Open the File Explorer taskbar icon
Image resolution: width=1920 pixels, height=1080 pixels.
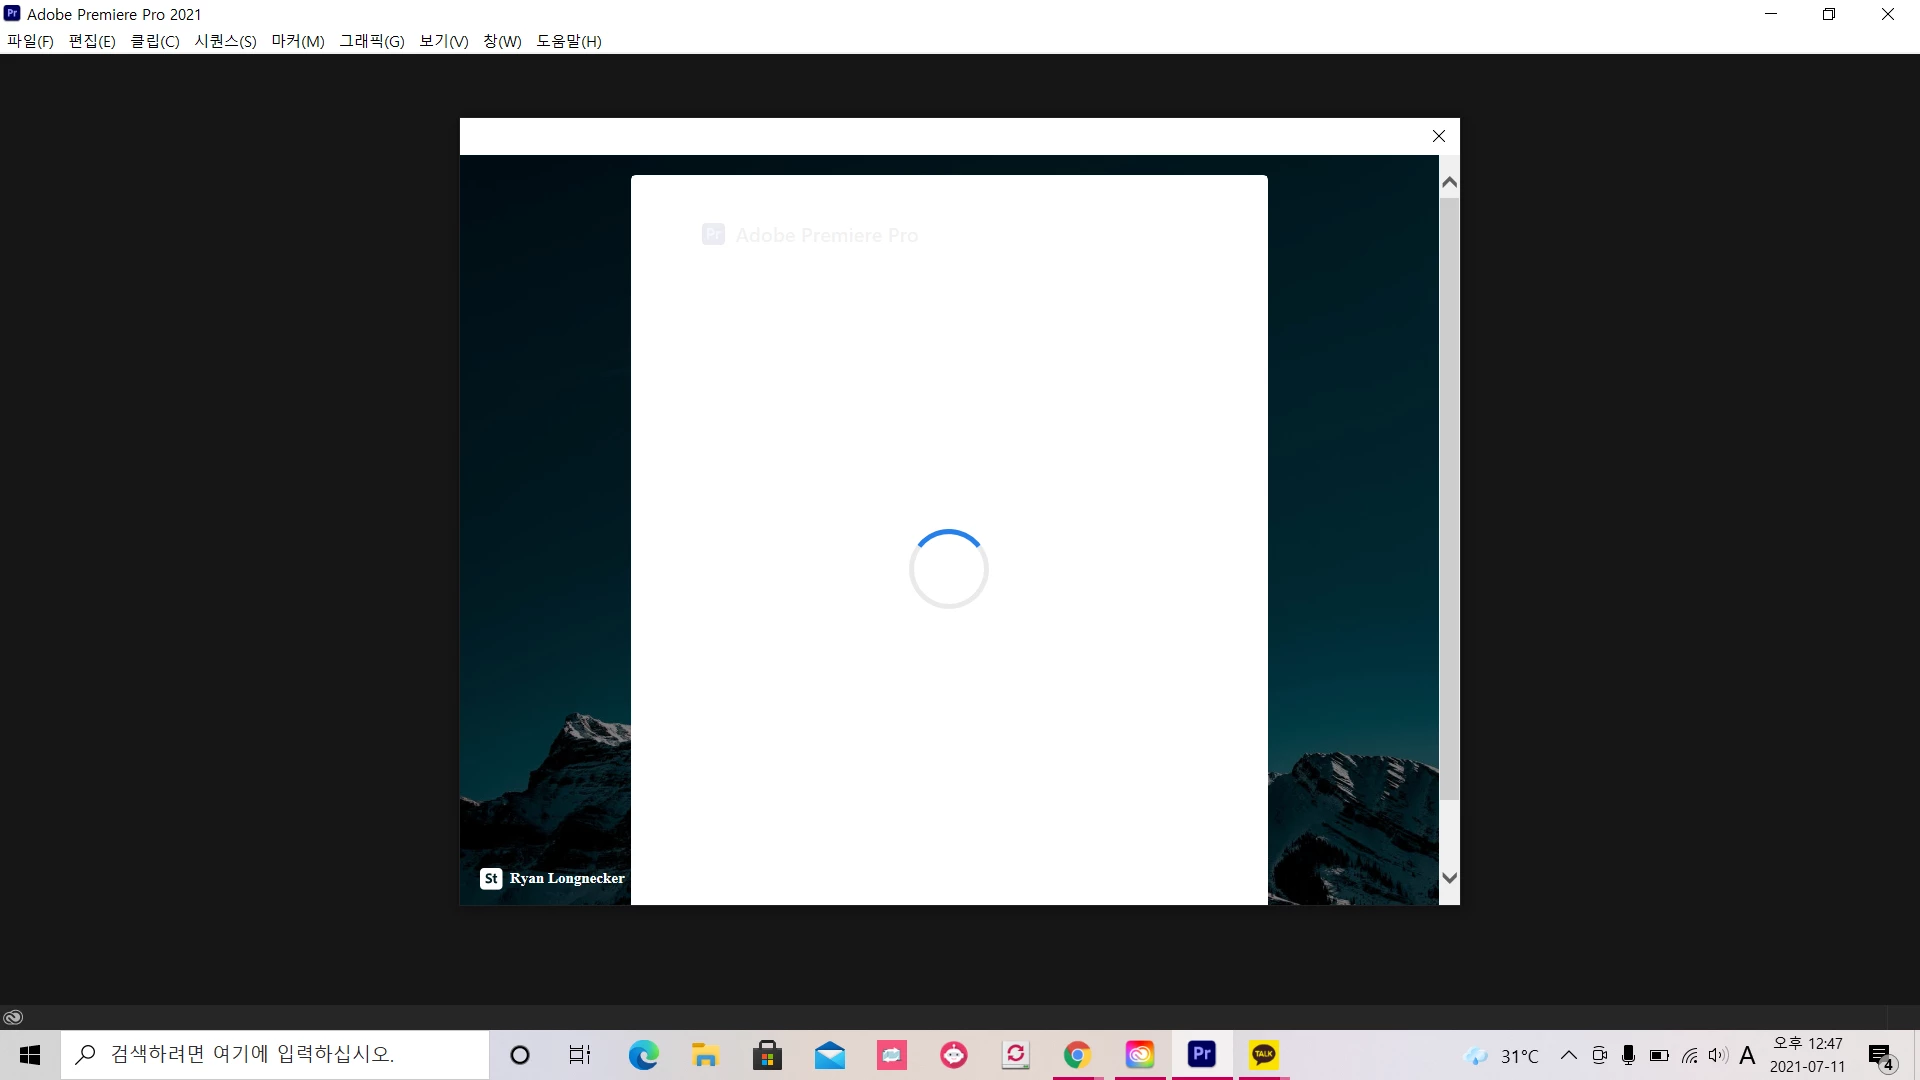point(705,1055)
